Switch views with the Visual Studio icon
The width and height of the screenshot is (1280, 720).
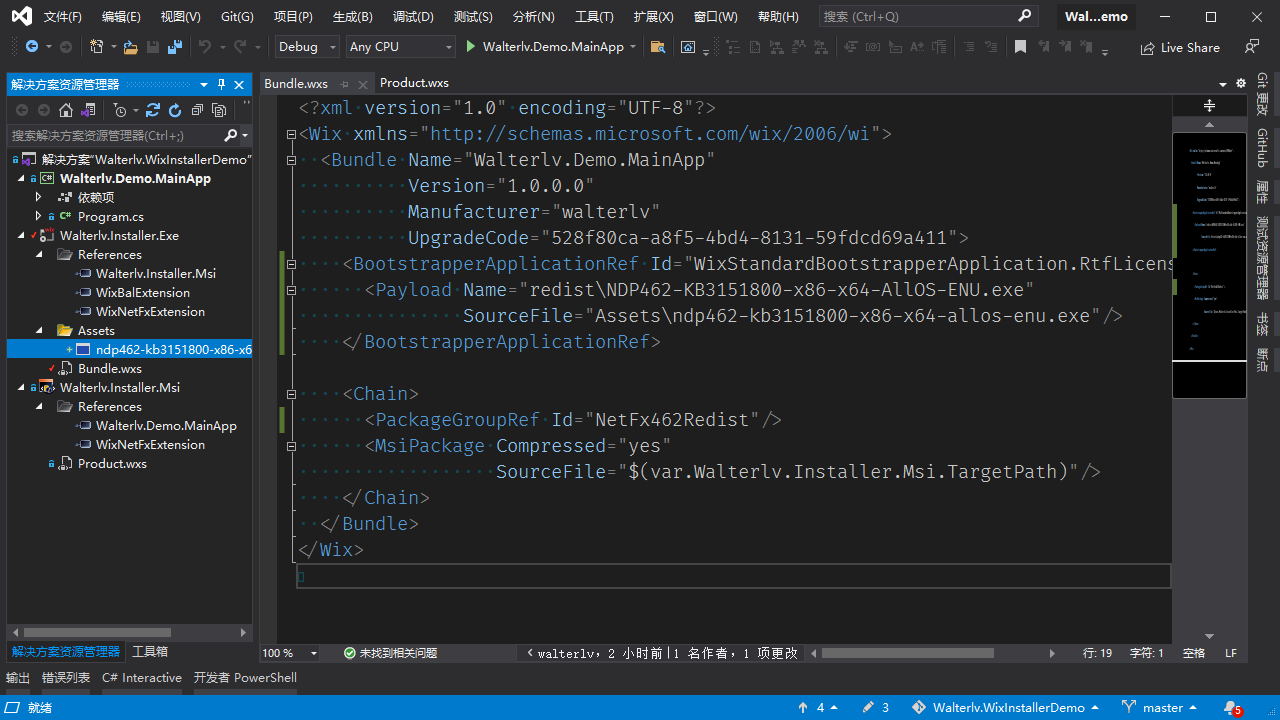(x=89, y=110)
